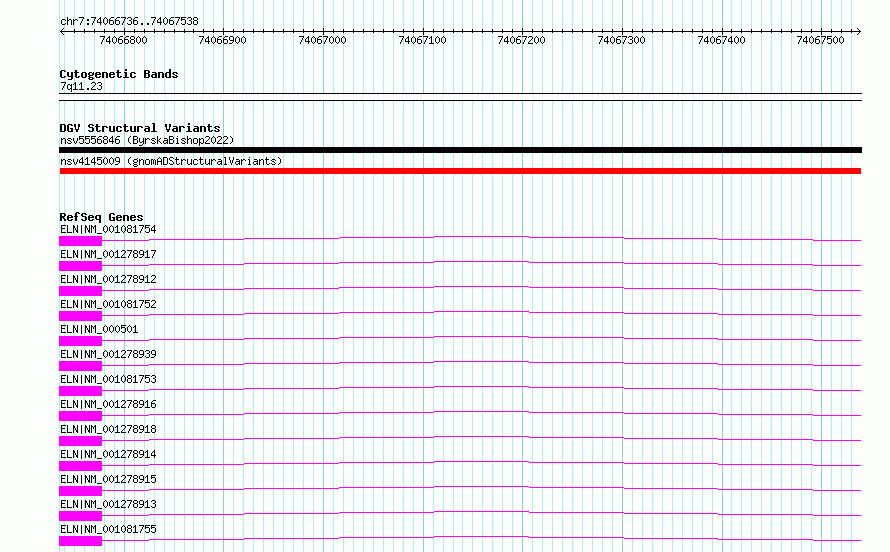The image size is (890, 552).
Task: Select transcript ELN|NM_001278913 label
Action: click(108, 504)
